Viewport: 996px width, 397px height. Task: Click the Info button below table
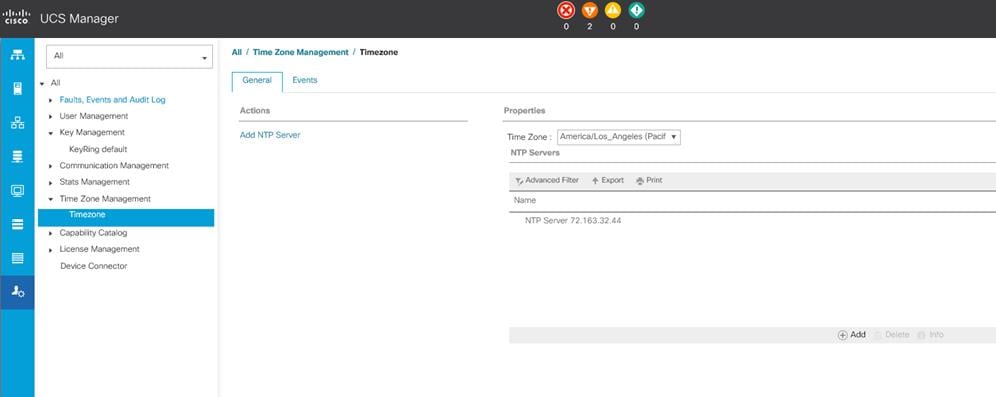pos(931,335)
